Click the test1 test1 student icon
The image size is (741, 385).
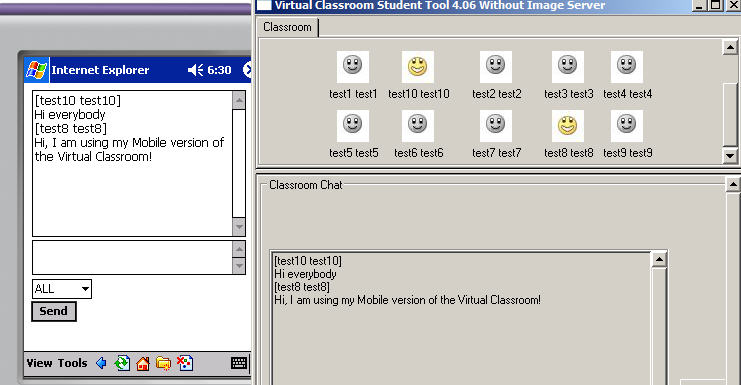[353, 67]
